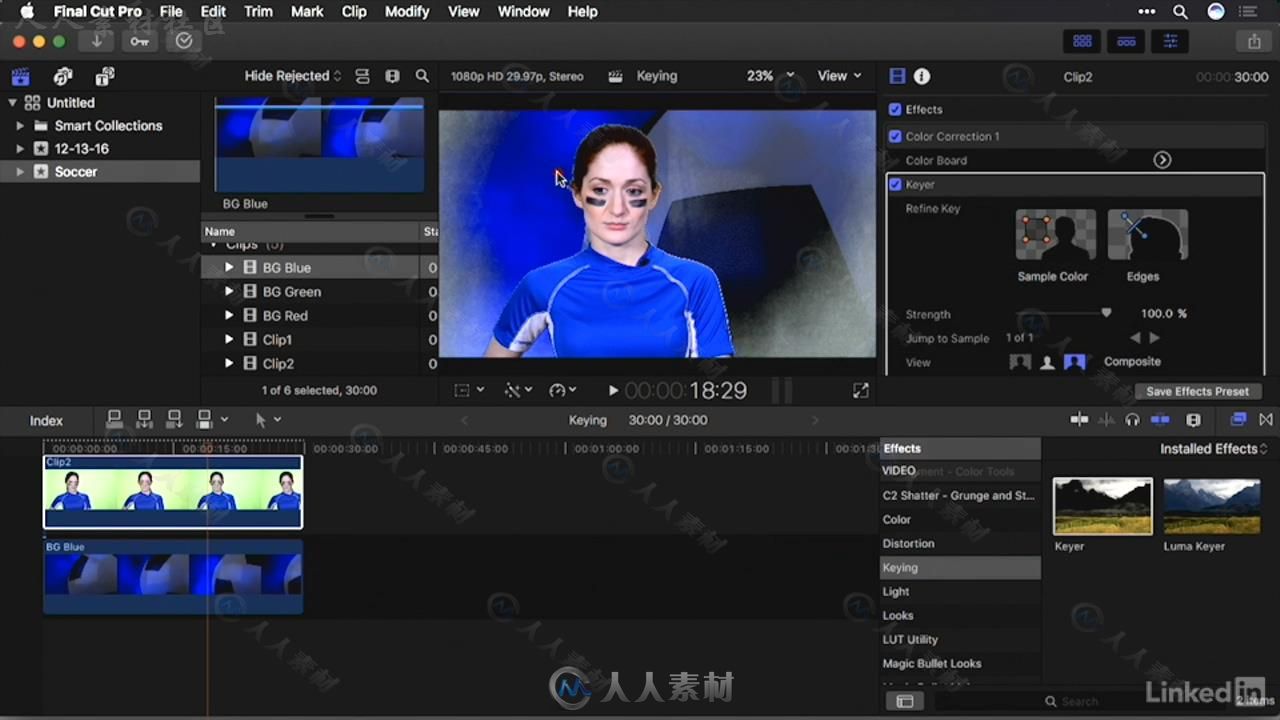Show the video inspector icon

(897, 76)
